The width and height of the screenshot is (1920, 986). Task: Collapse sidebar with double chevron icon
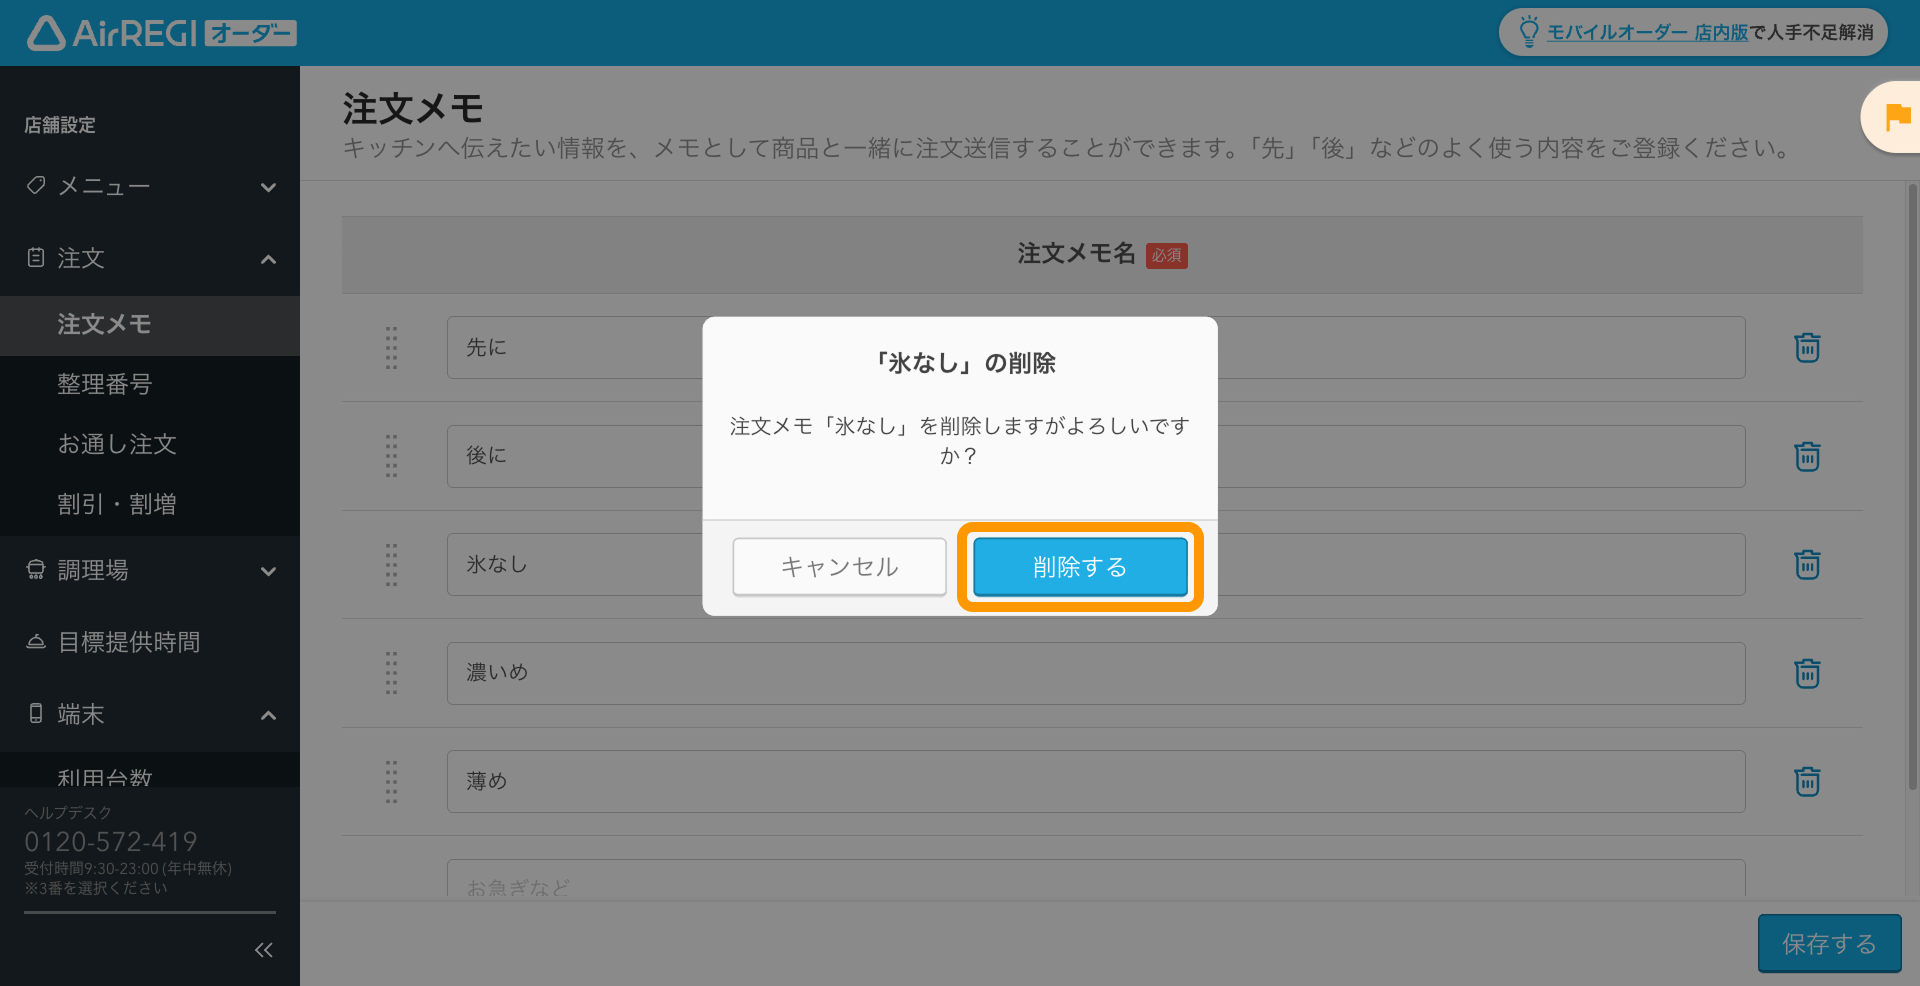[264, 950]
